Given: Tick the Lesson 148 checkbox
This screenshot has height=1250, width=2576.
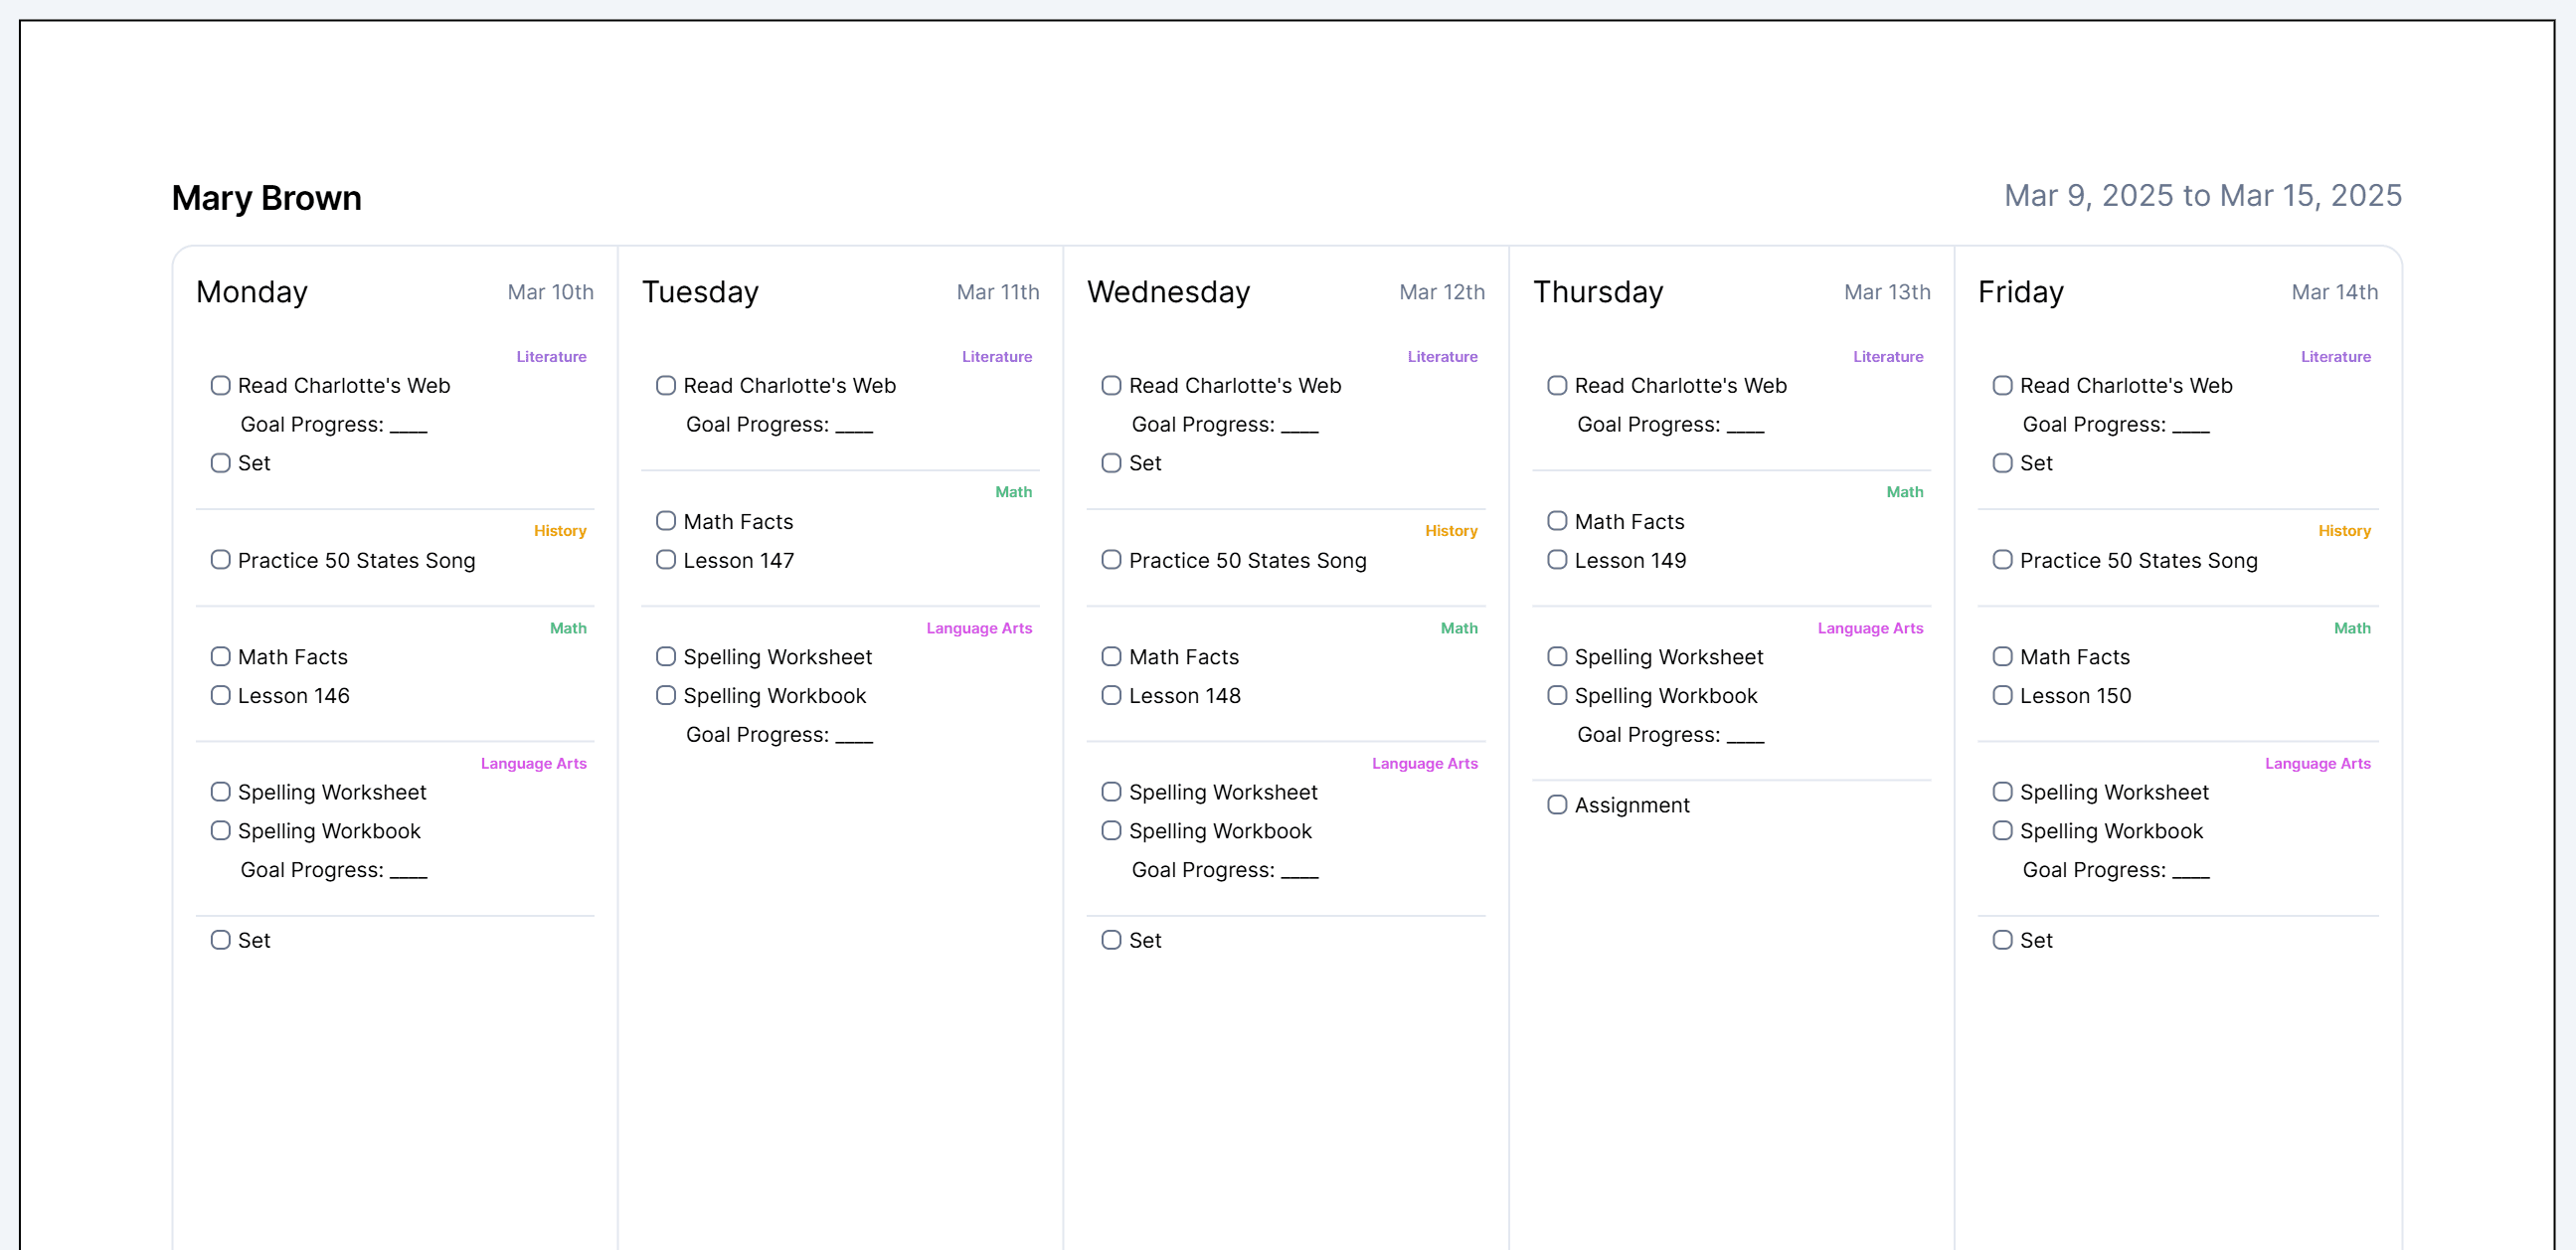Looking at the screenshot, I should coord(1111,695).
